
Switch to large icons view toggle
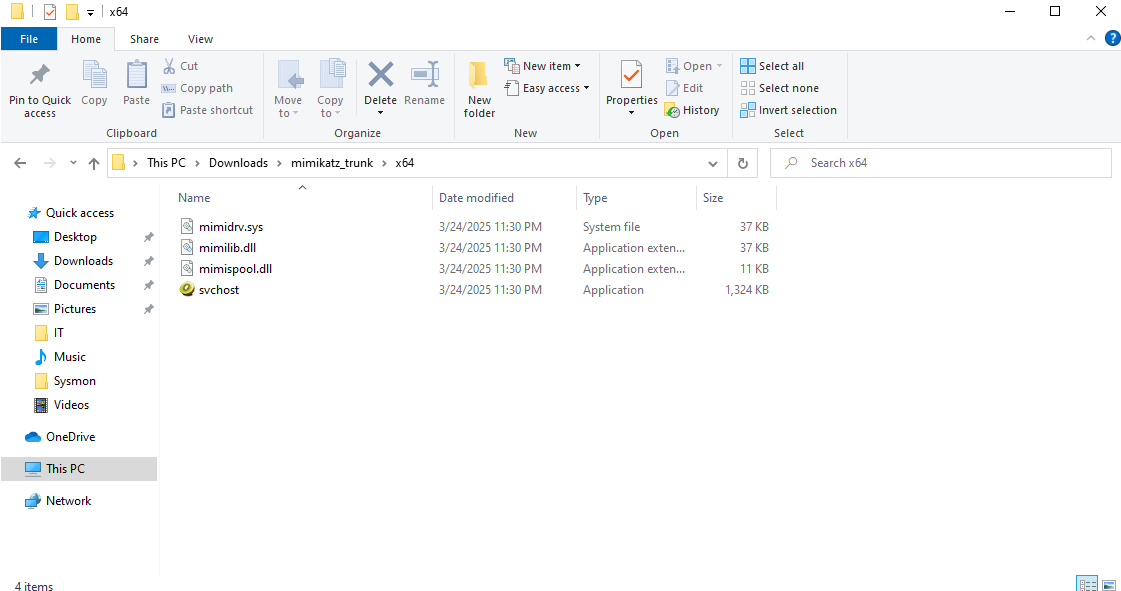pyautogui.click(x=1108, y=584)
